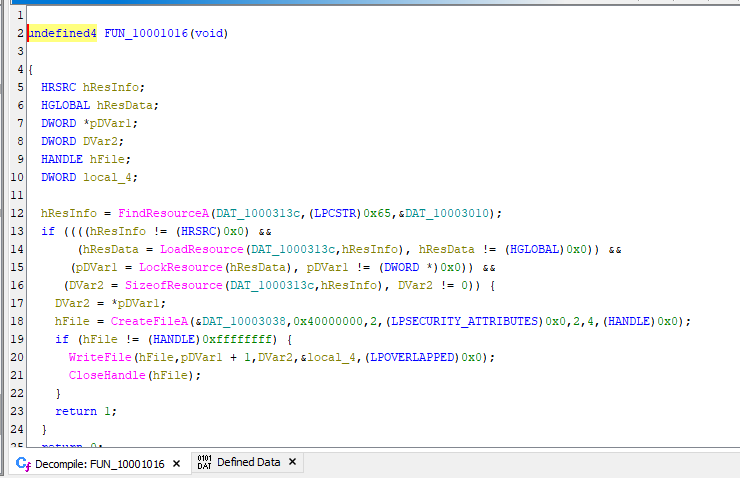Click the hResInfo declaration on line 5

tap(113, 87)
